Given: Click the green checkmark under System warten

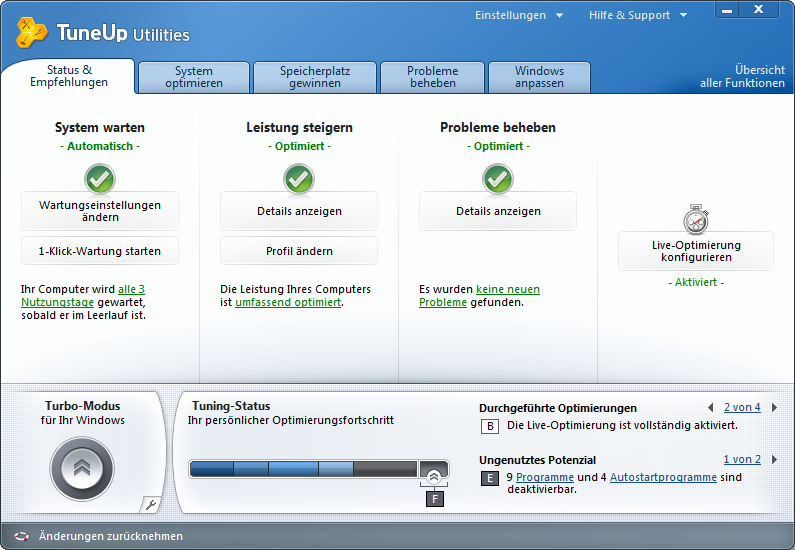Looking at the screenshot, I should [x=100, y=179].
